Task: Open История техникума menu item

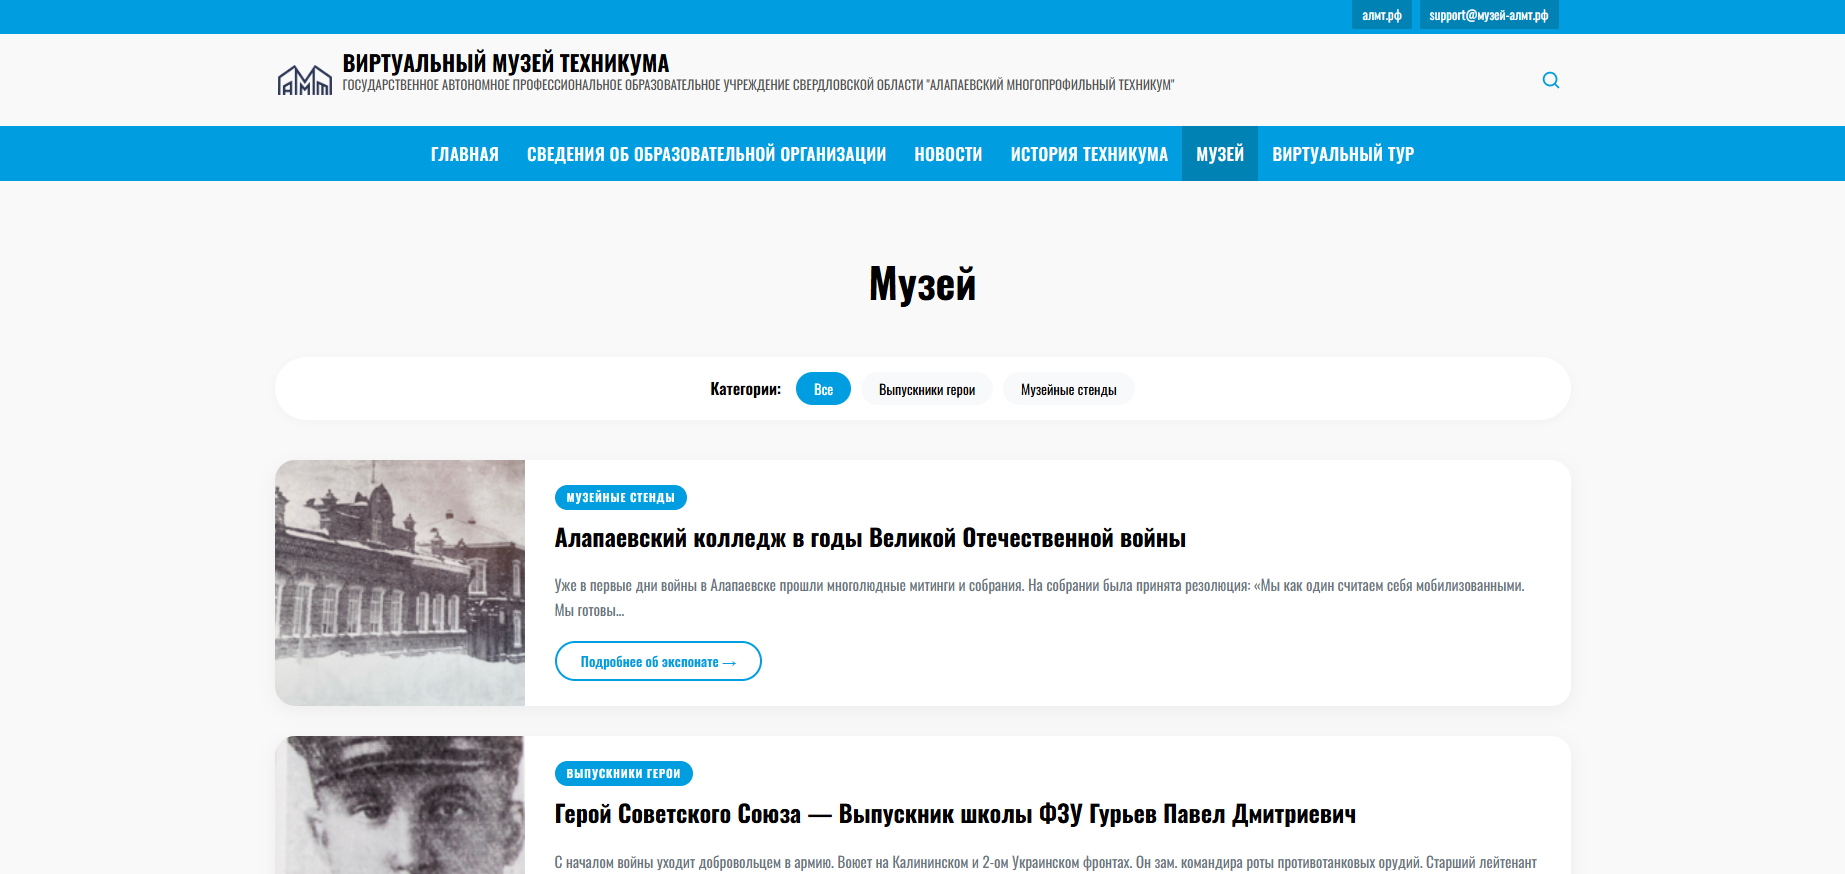Action: 1089,154
